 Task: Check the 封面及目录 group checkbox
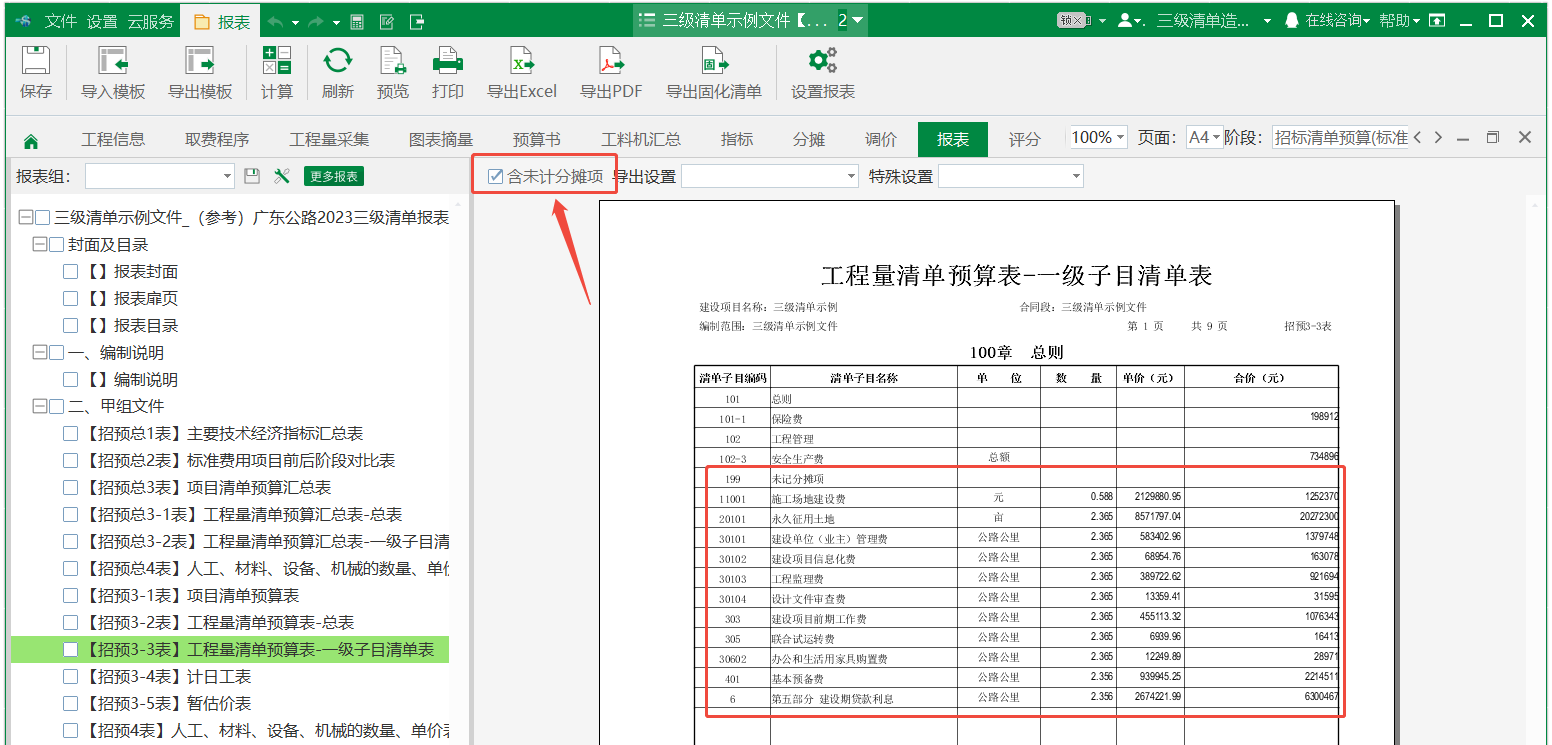click(x=56, y=245)
